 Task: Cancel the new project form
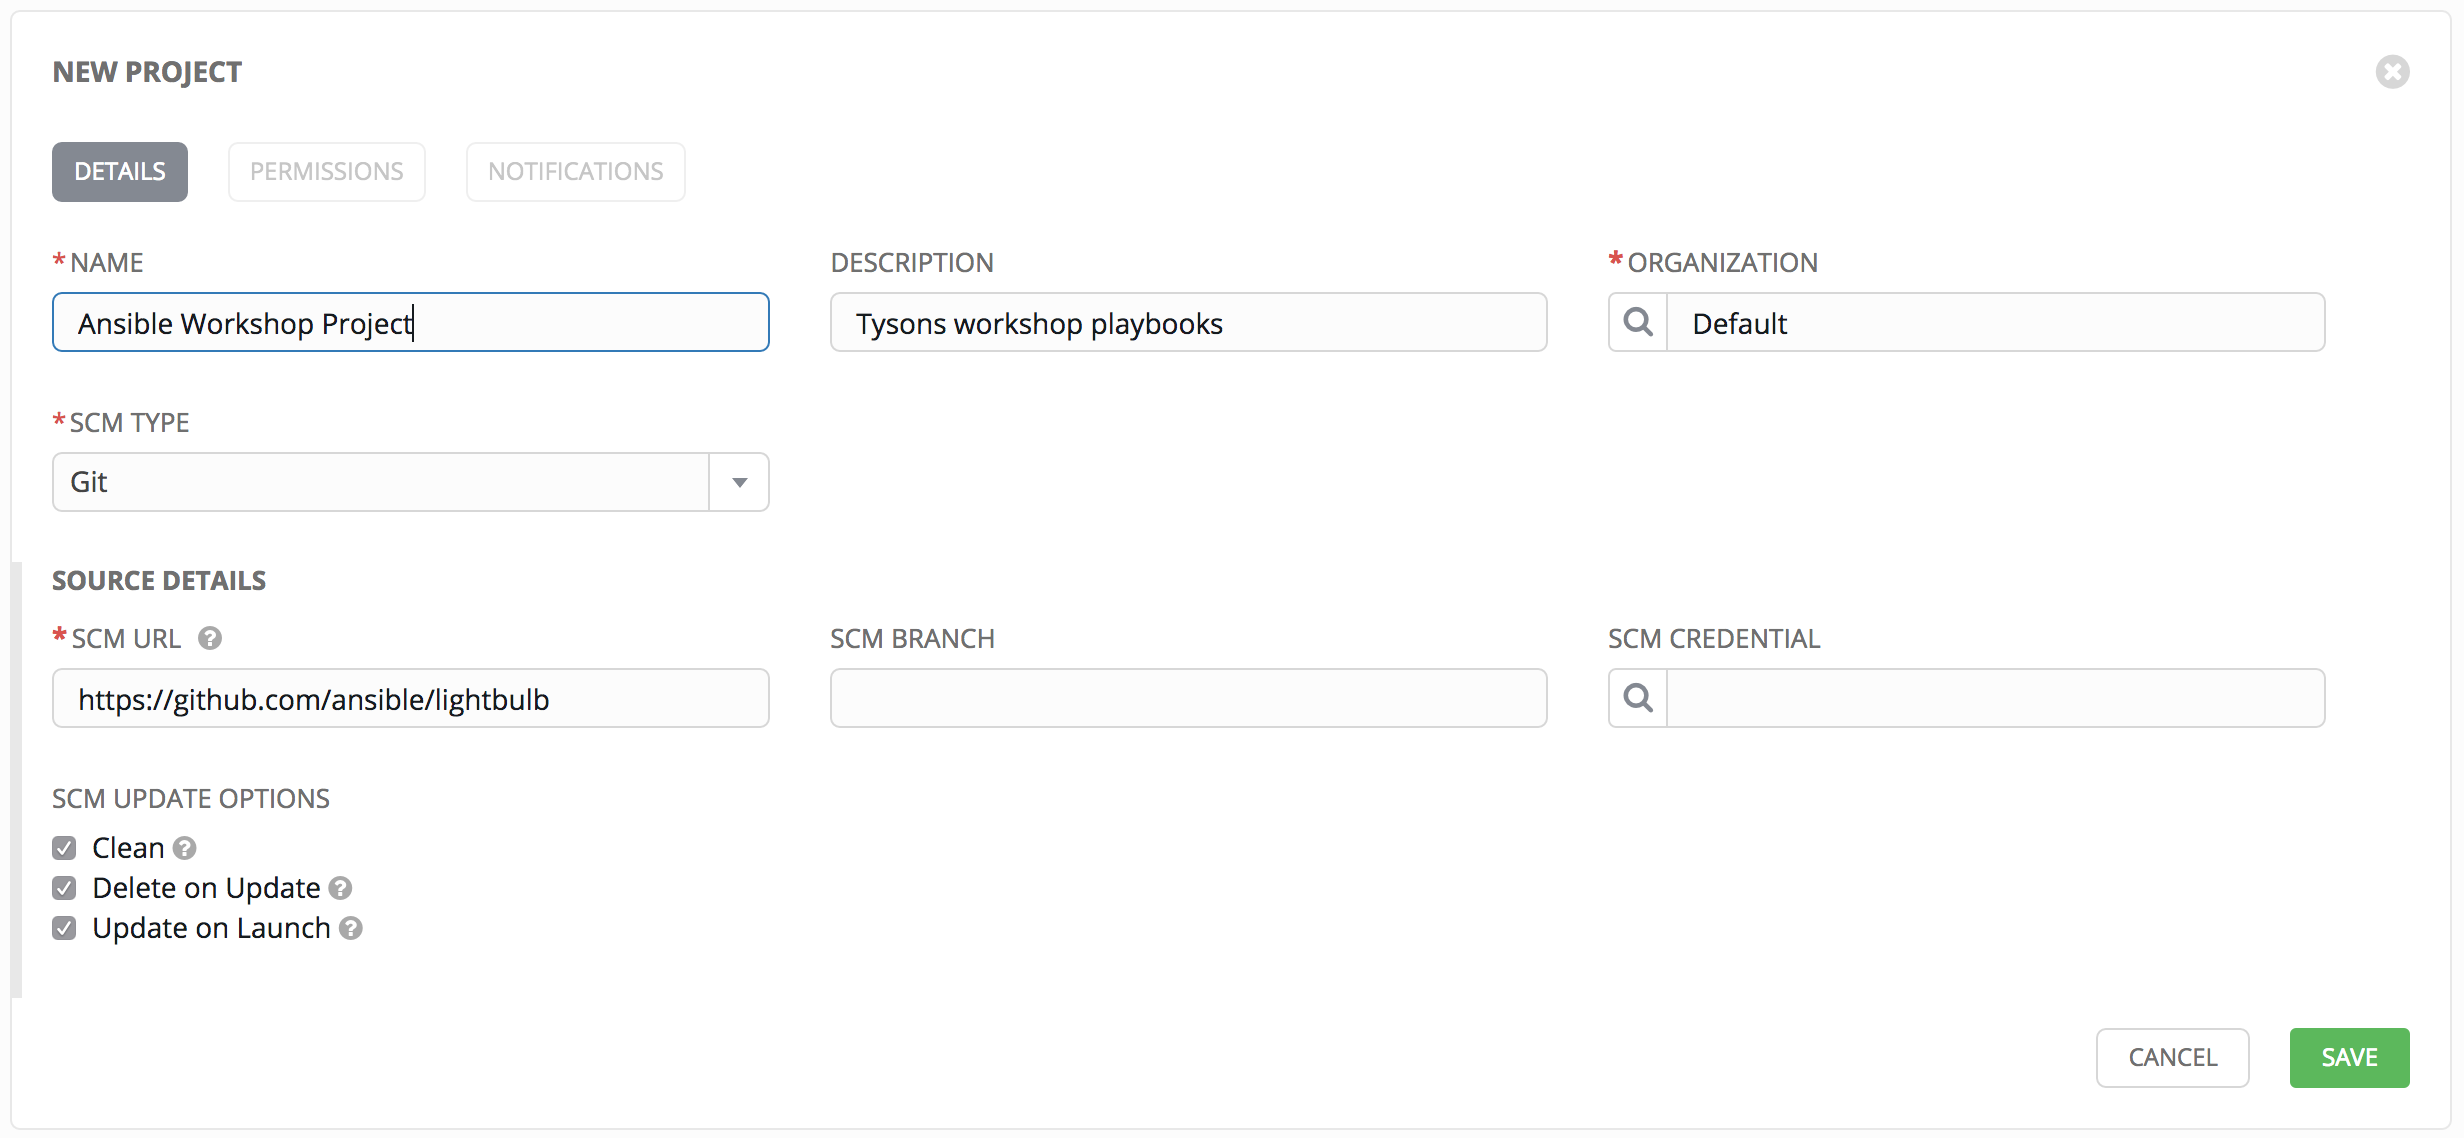click(x=2173, y=1058)
